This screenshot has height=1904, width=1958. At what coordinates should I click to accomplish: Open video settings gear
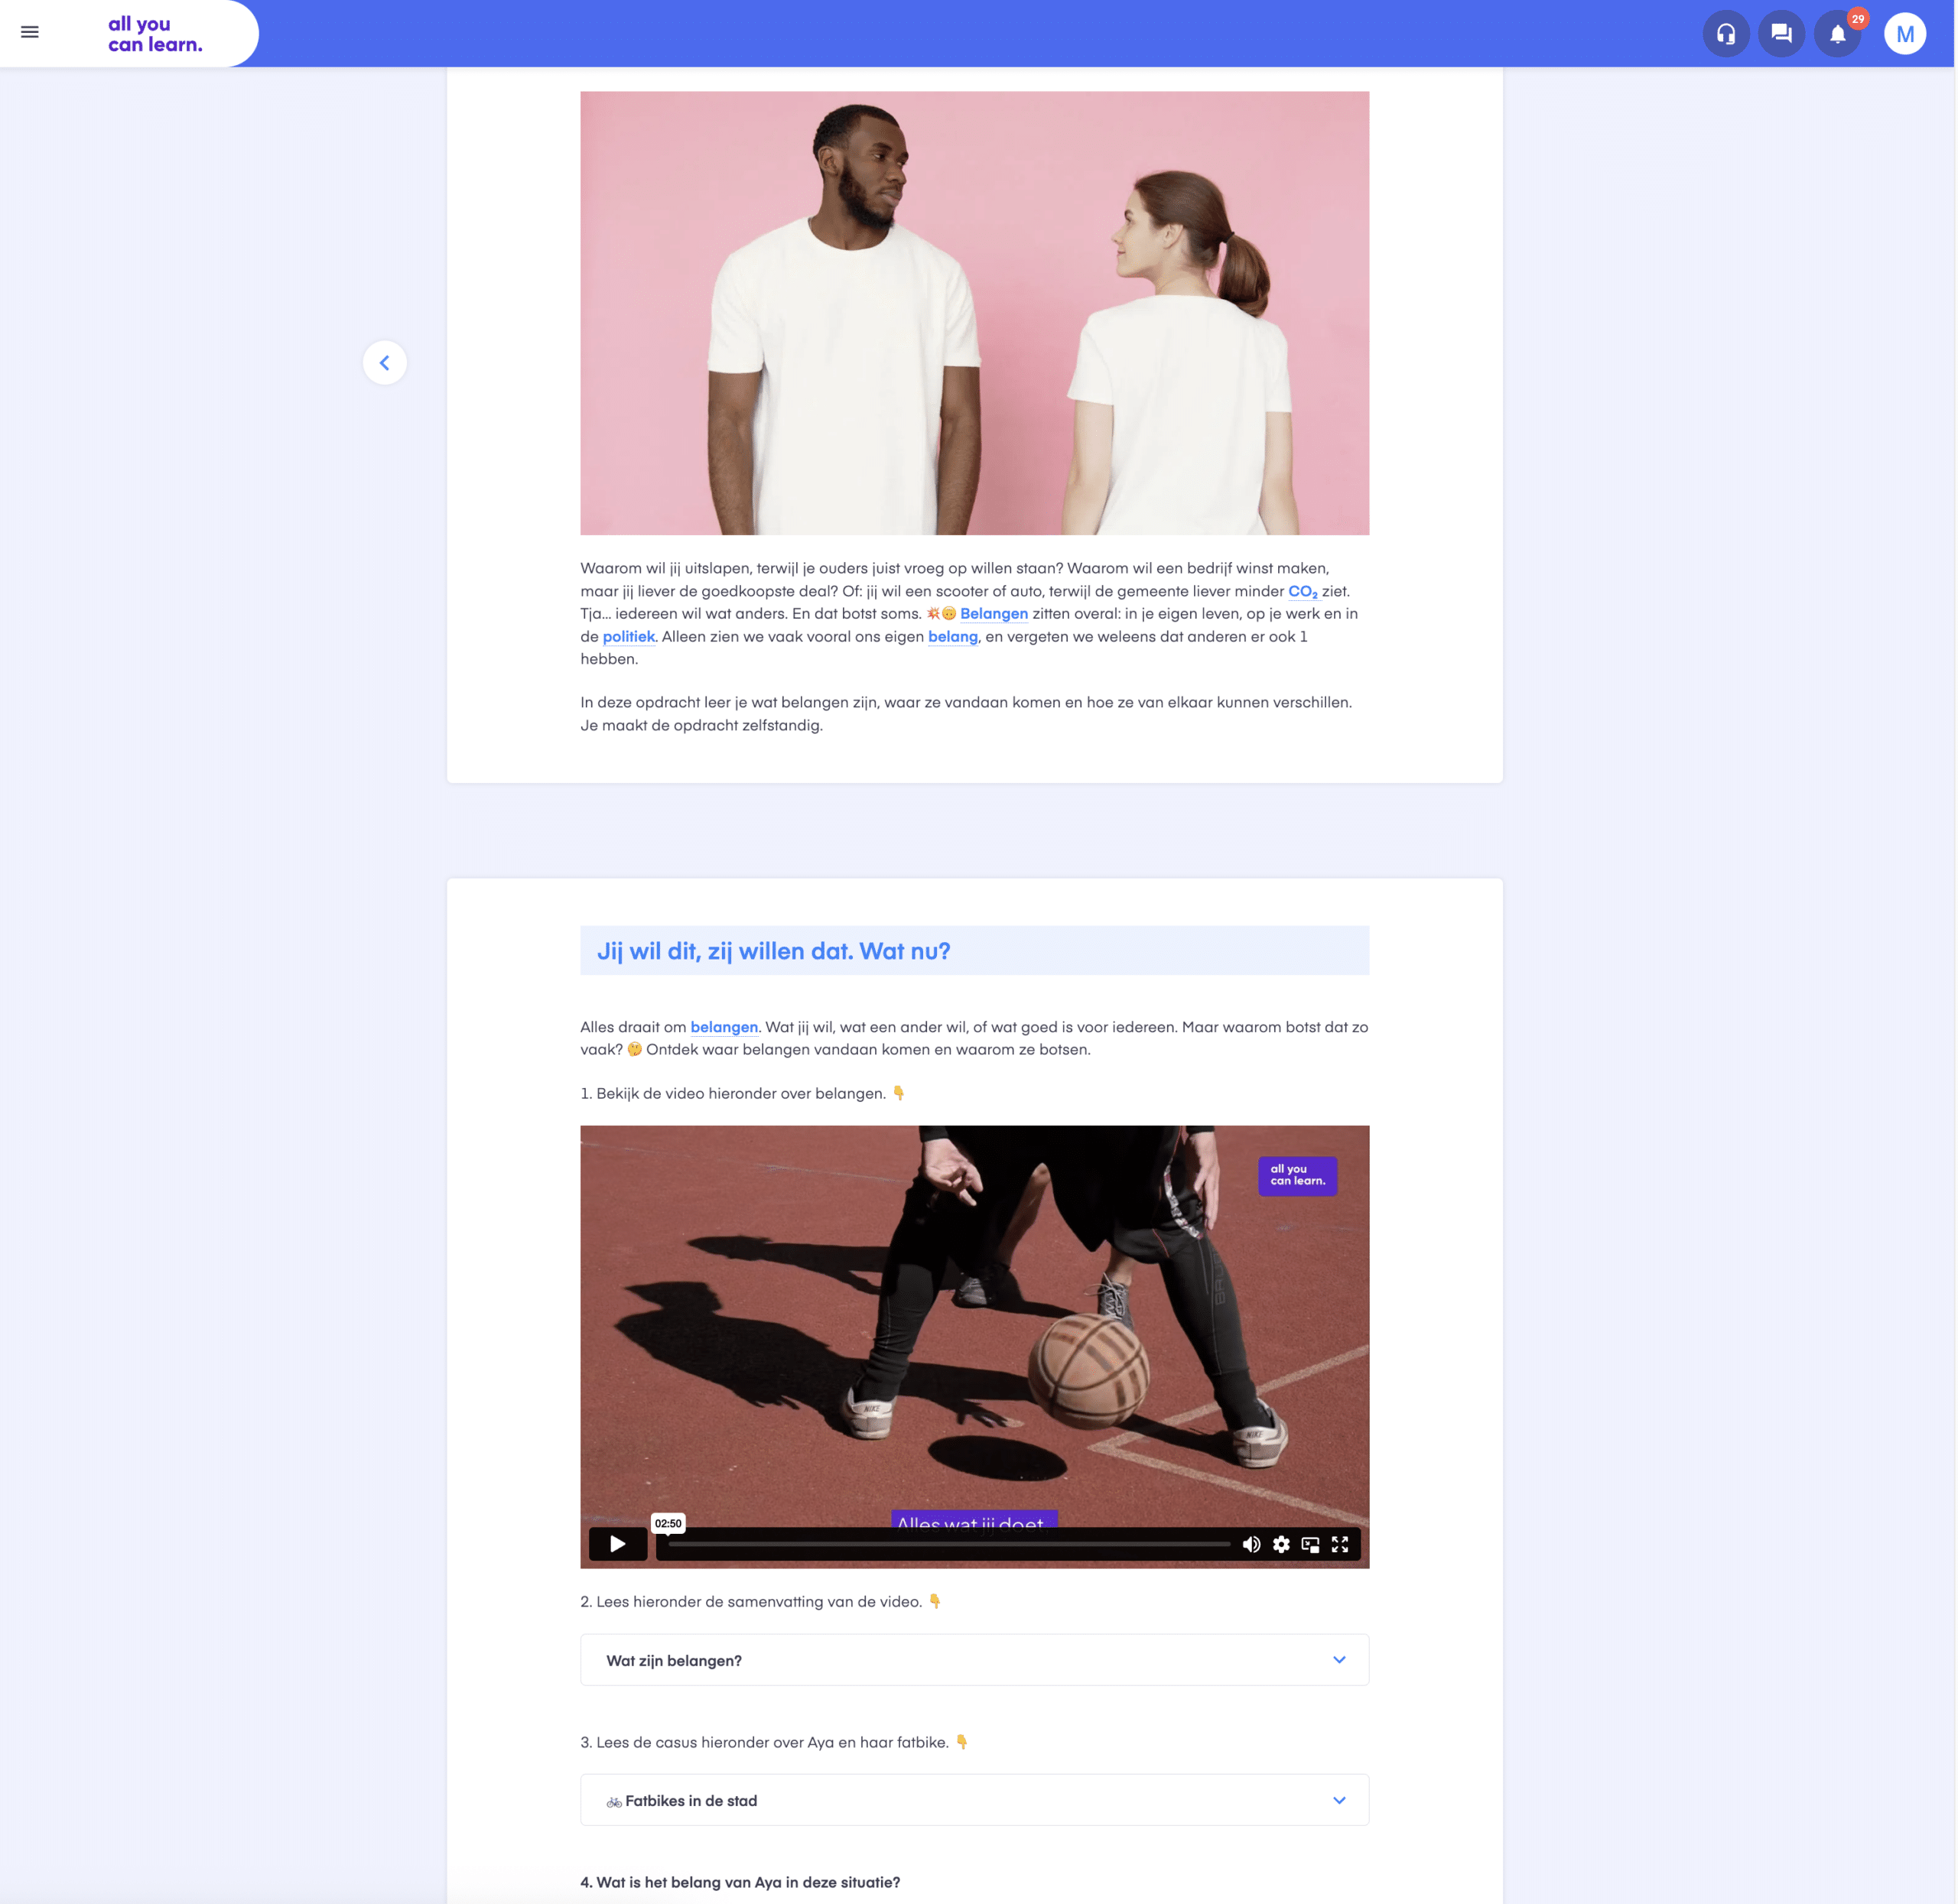click(1281, 1544)
